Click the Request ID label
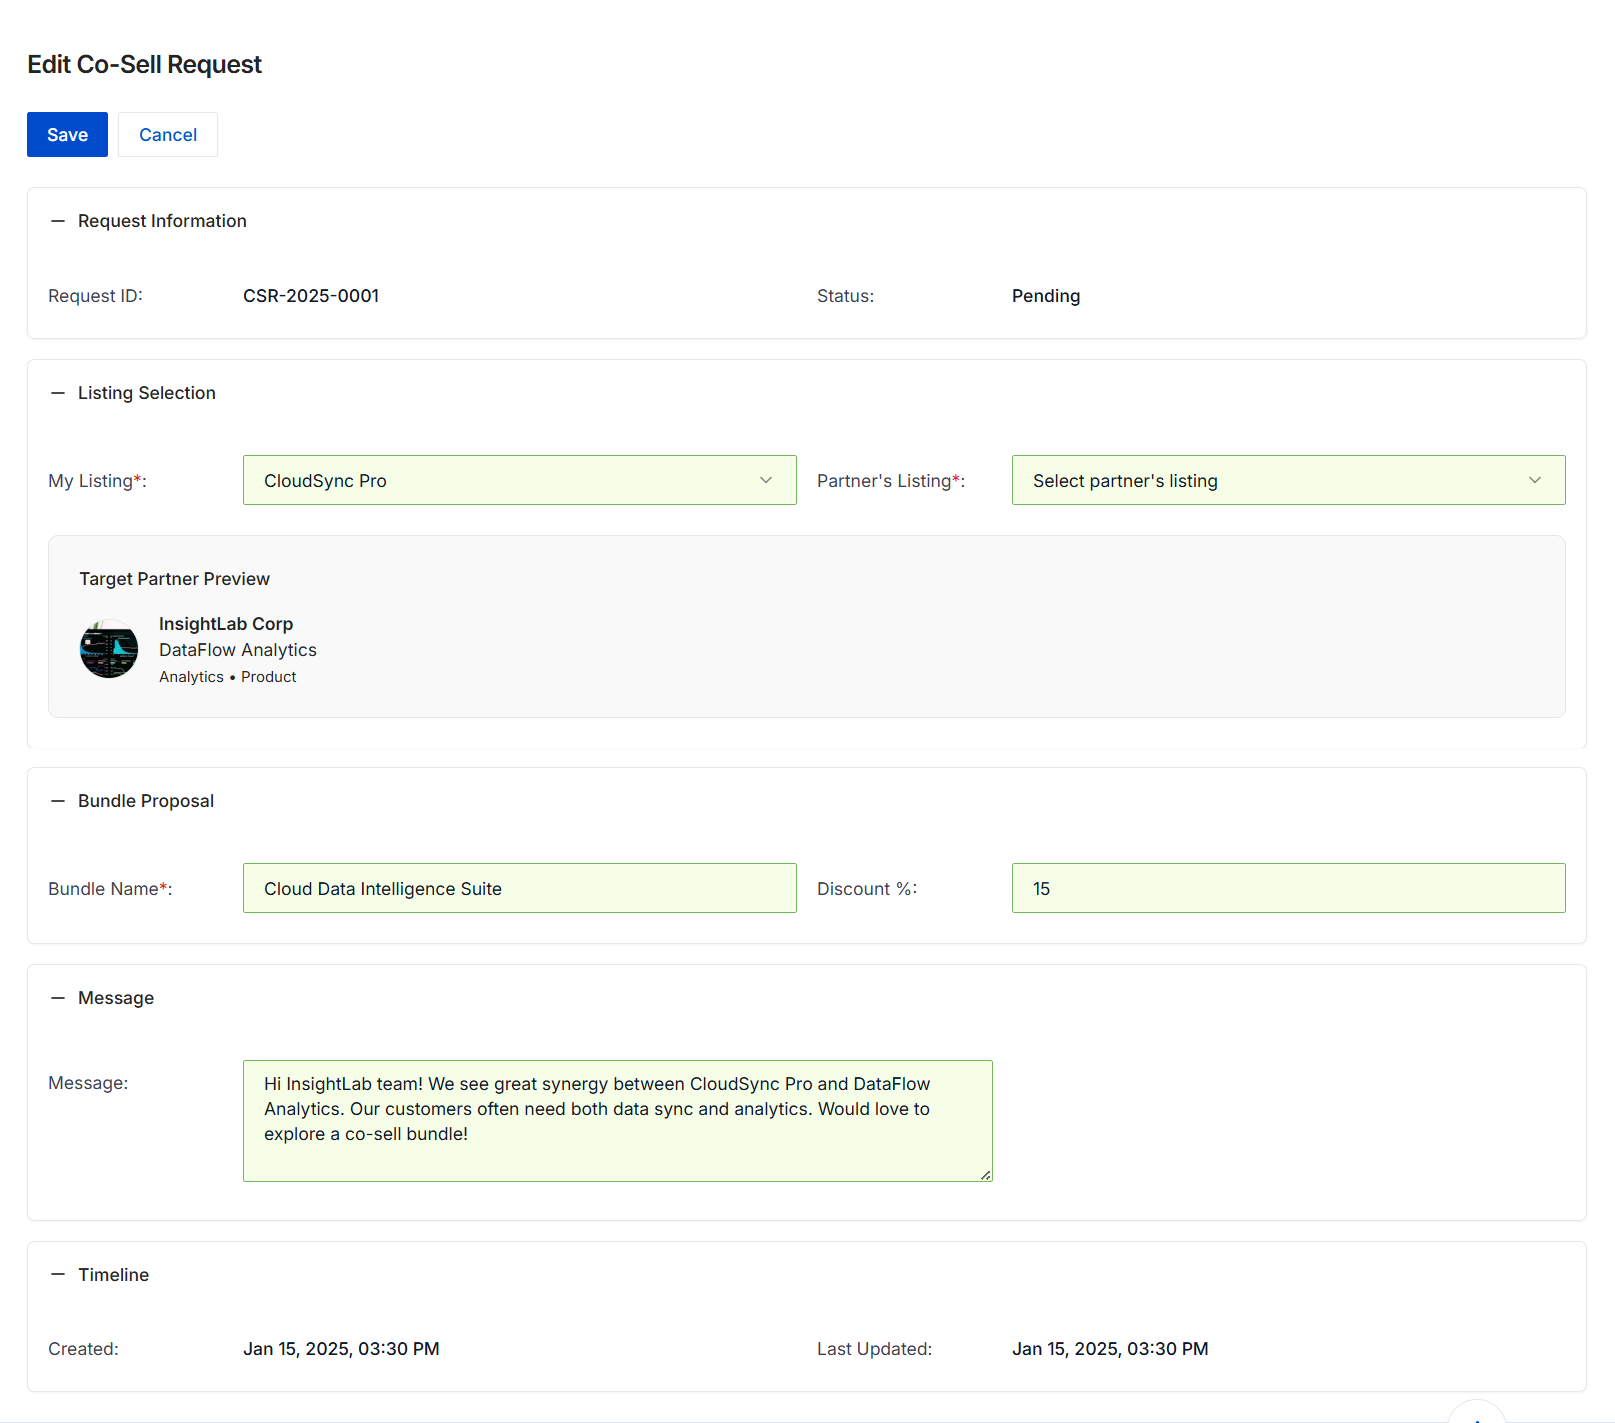Screen dimensions: 1615x1423 95,296
